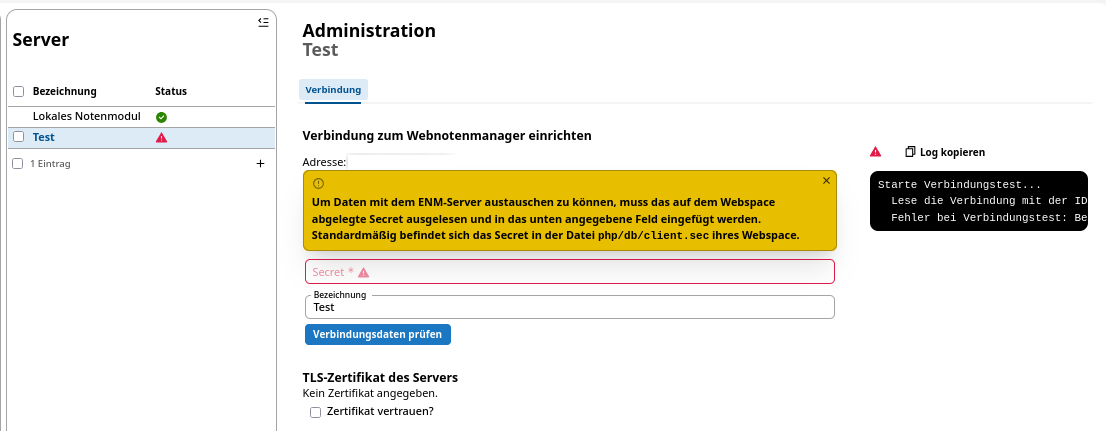Sort by the Status column header

[171, 91]
